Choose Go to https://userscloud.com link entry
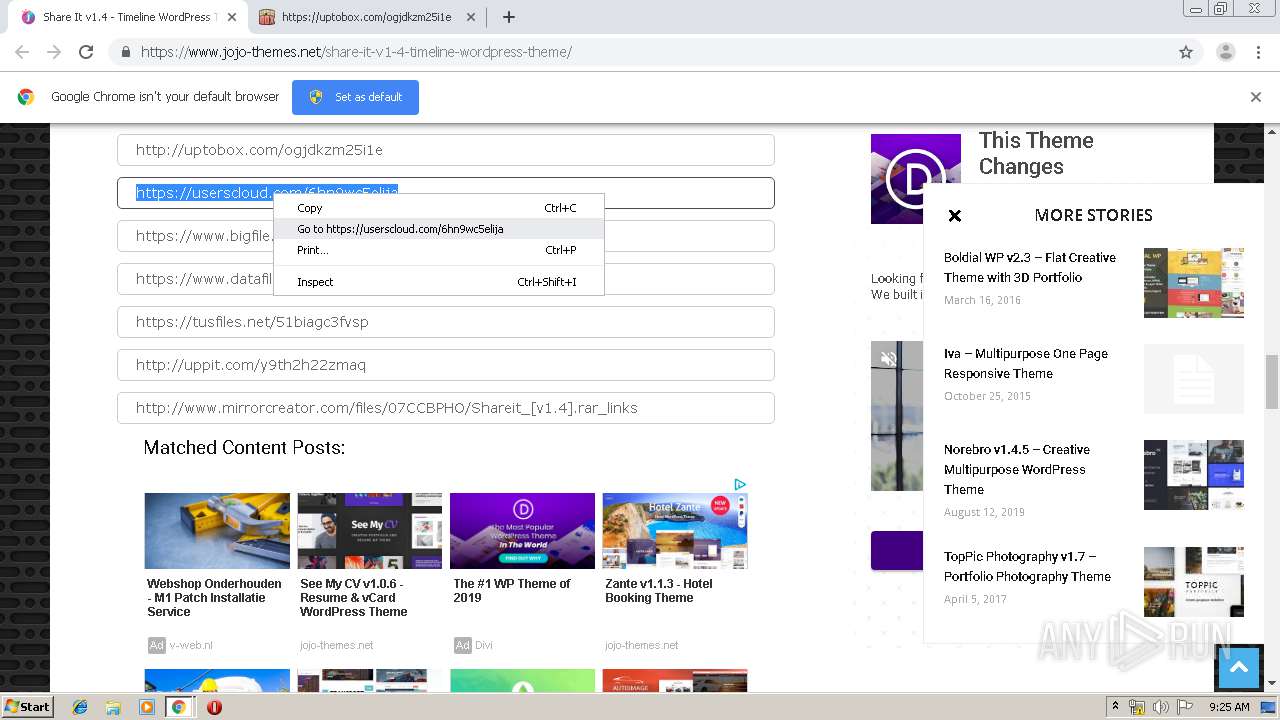The image size is (1280, 720). [x=439, y=229]
